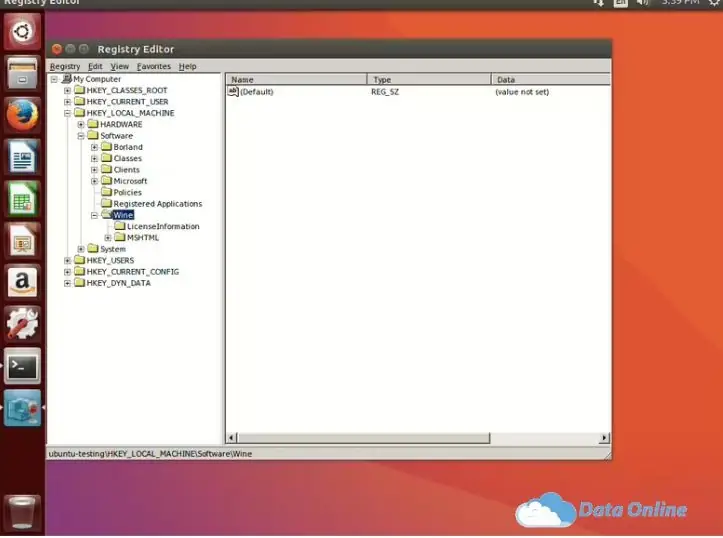
Task: Select the HKEY_USERS key label
Action: (x=110, y=260)
